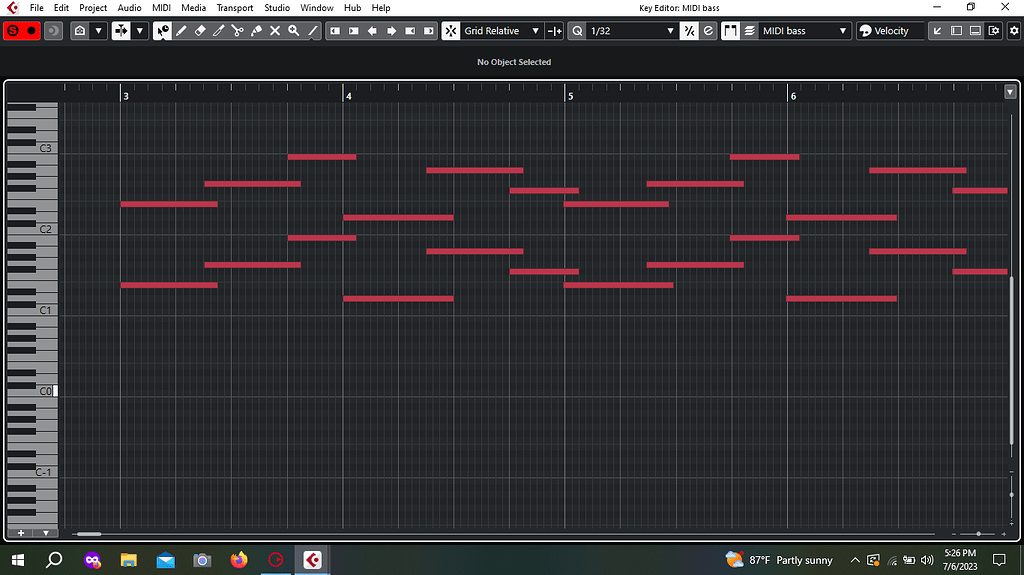Open the Transport menu
This screenshot has width=1024, height=575.
(x=235, y=8)
